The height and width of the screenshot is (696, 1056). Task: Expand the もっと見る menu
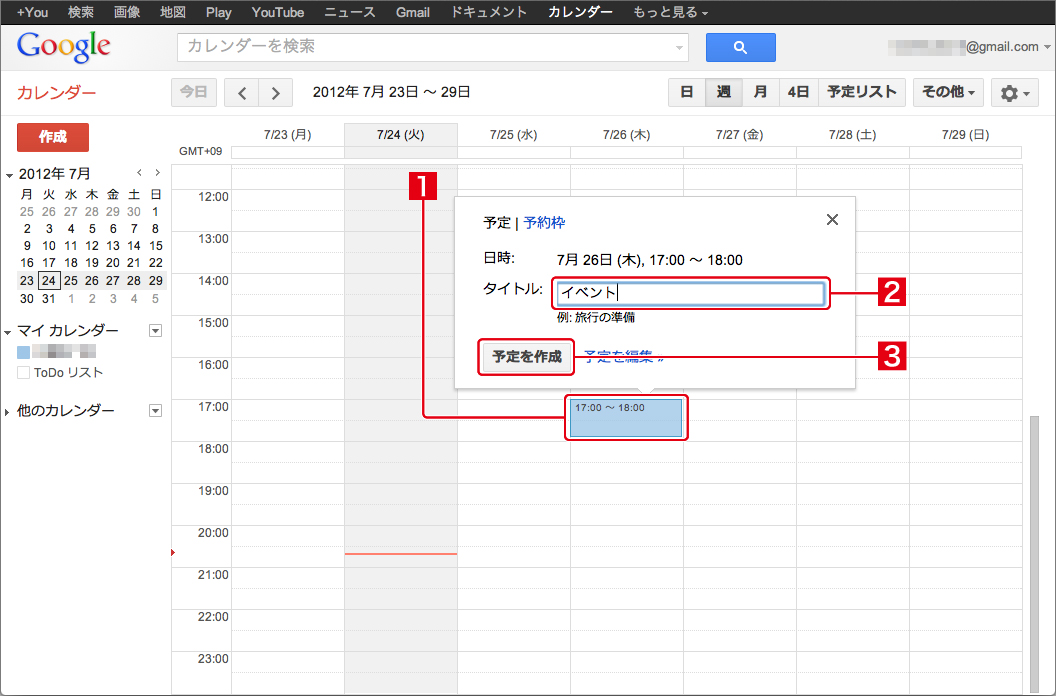[x=670, y=12]
